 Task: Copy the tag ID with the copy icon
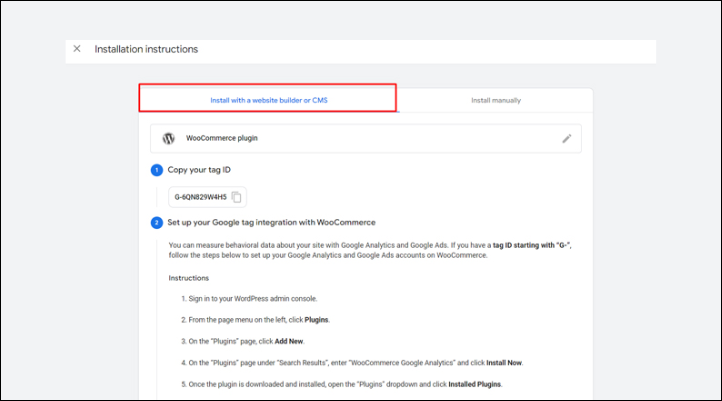pos(237,197)
